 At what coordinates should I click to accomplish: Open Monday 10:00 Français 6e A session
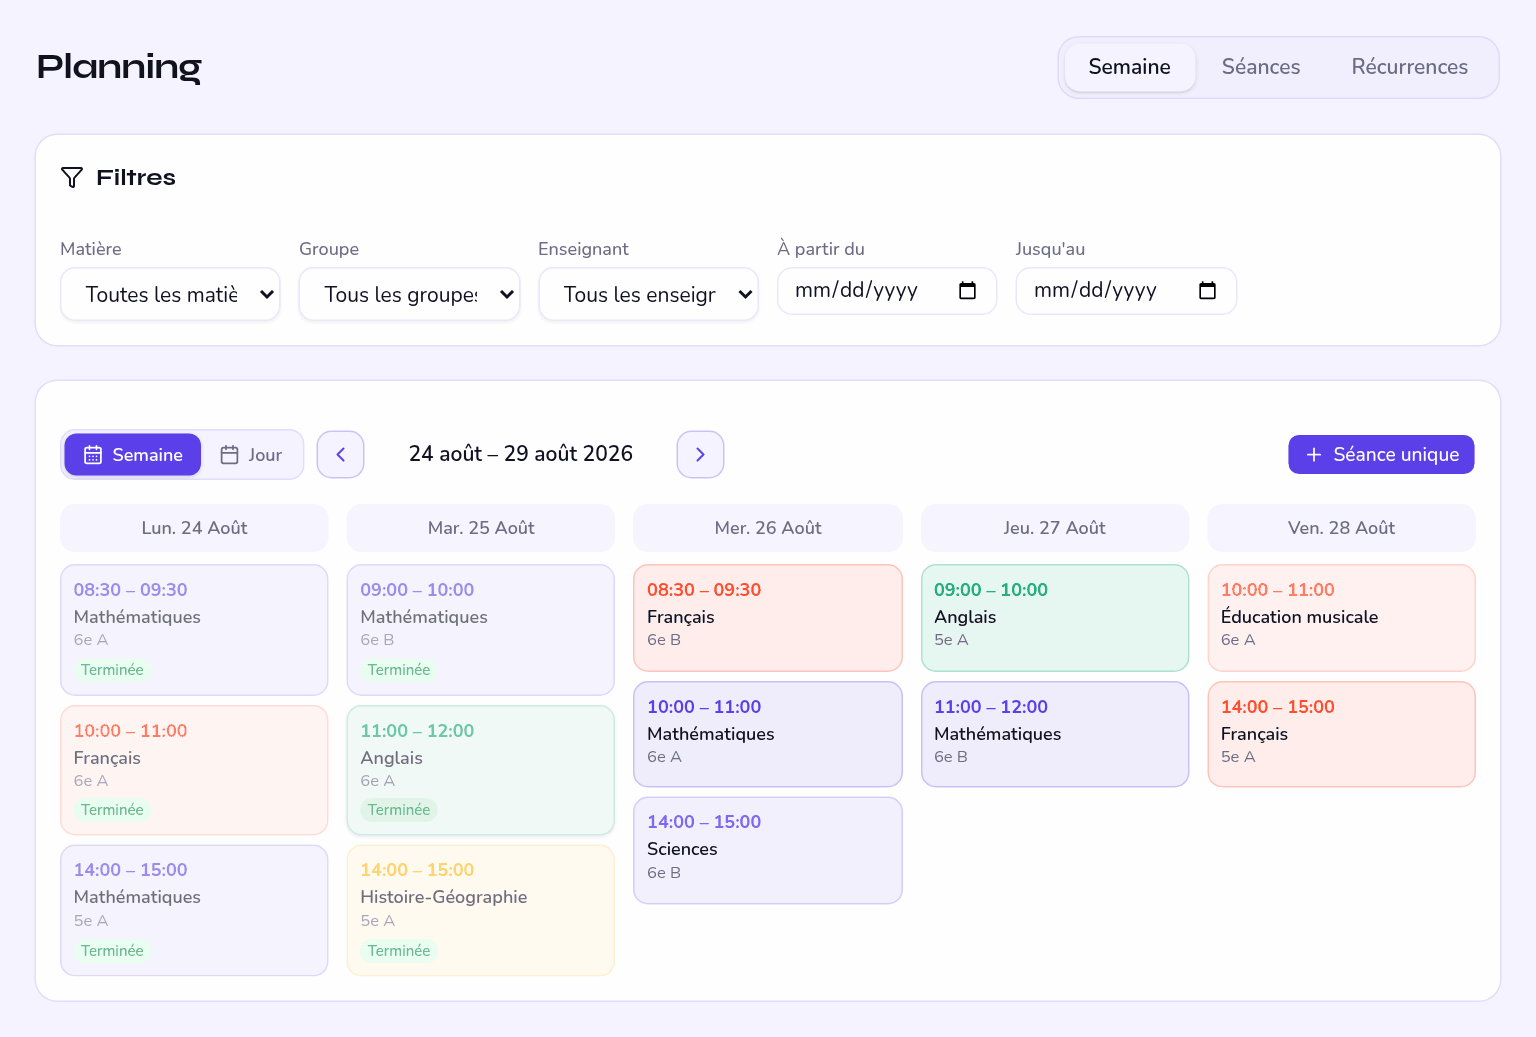194,770
